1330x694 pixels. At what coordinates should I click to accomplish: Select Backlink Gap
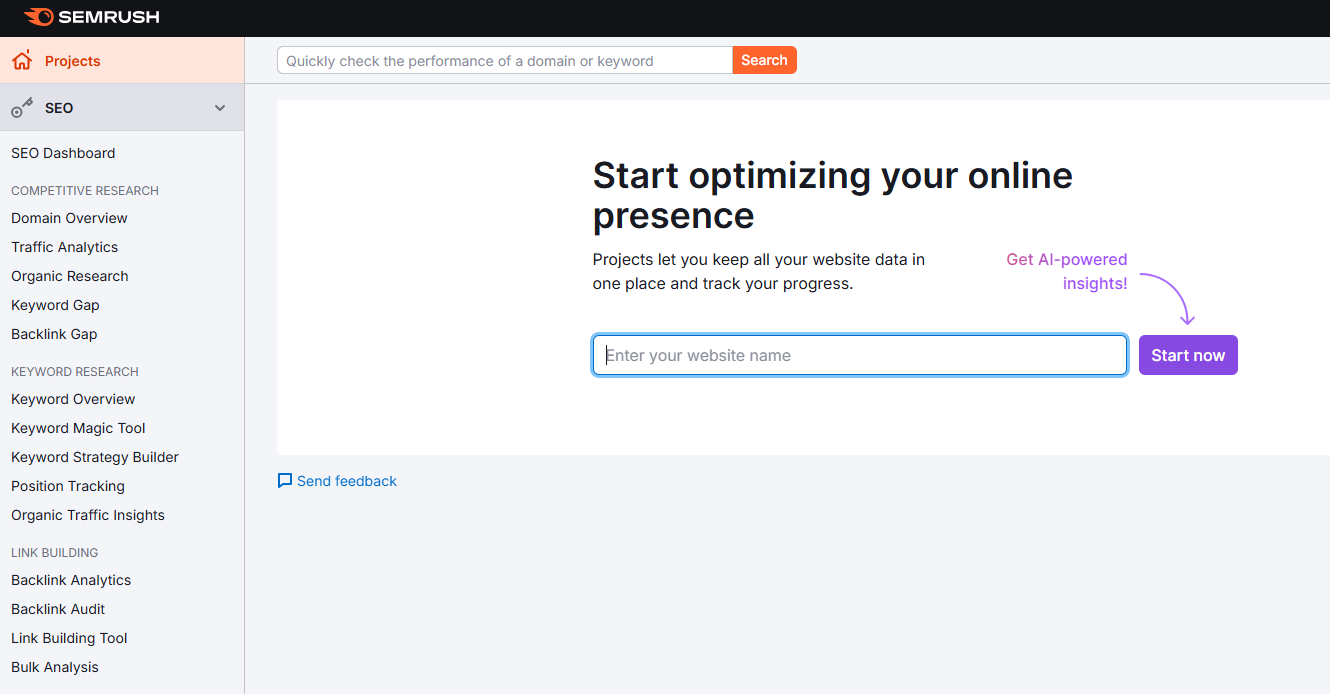pos(54,333)
